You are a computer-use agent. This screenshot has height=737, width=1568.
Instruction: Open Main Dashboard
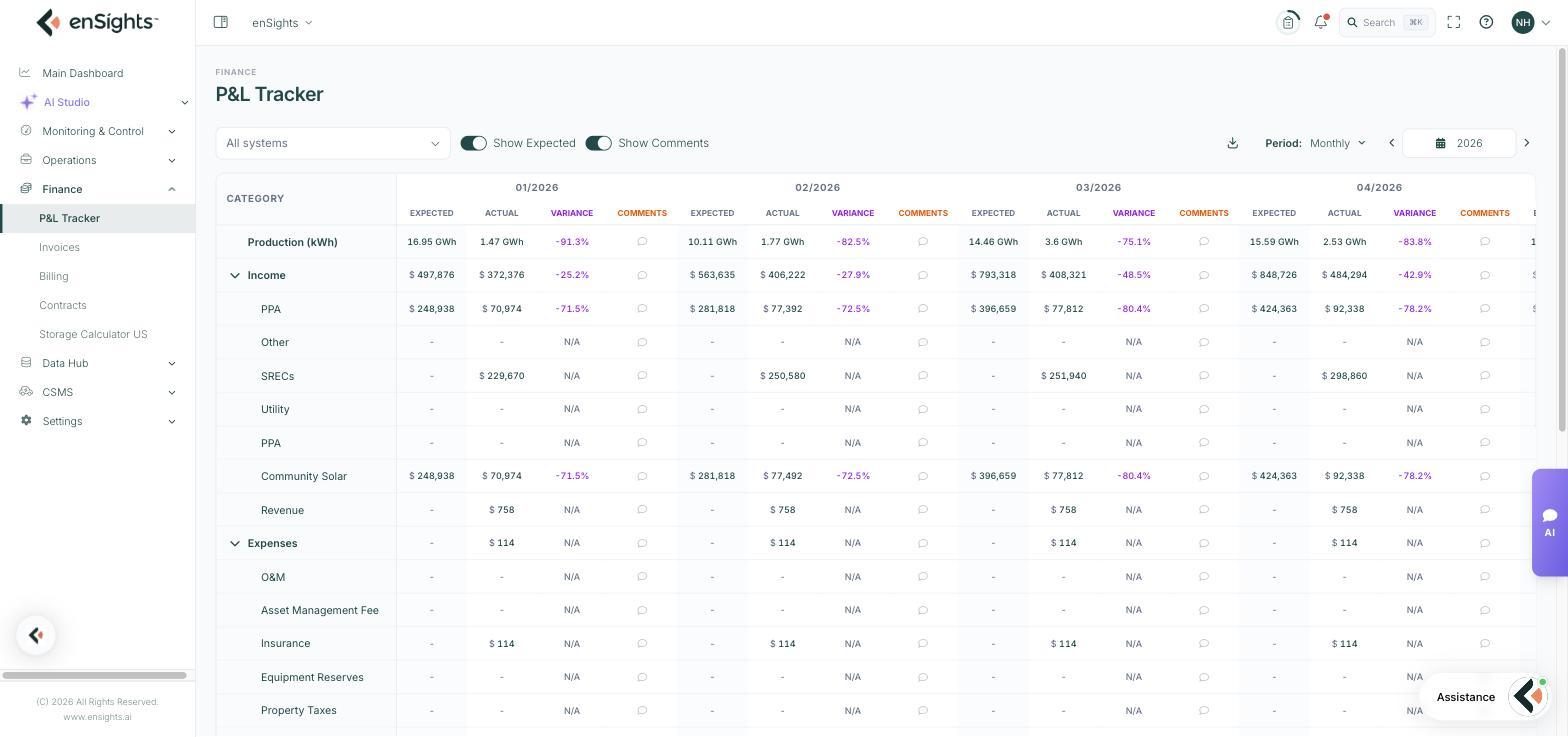97,73
